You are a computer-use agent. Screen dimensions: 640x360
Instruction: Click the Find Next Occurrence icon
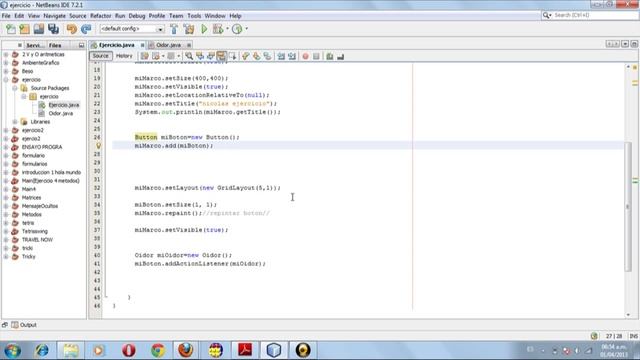click(x=211, y=56)
